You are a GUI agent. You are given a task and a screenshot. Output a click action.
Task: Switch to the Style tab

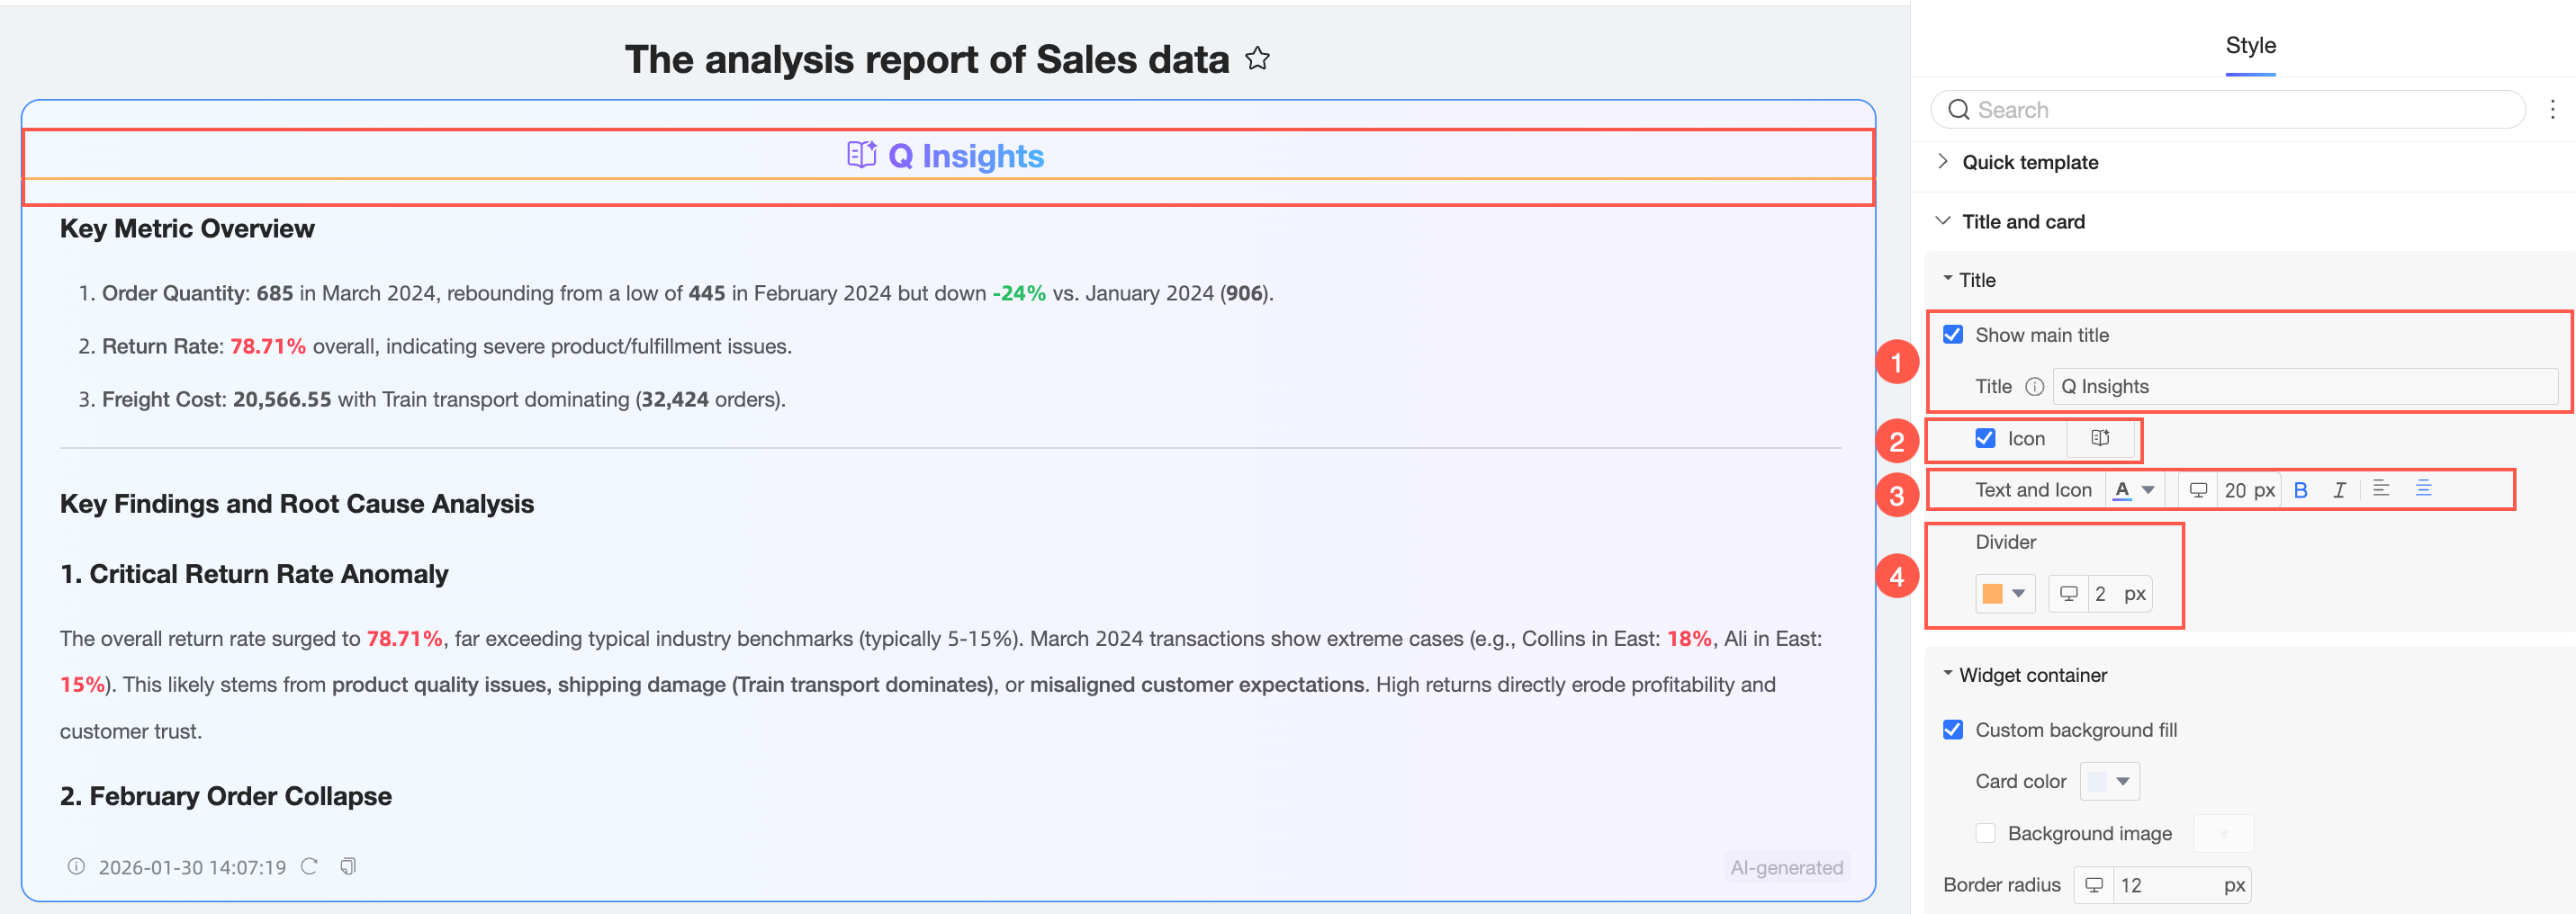tap(2250, 46)
